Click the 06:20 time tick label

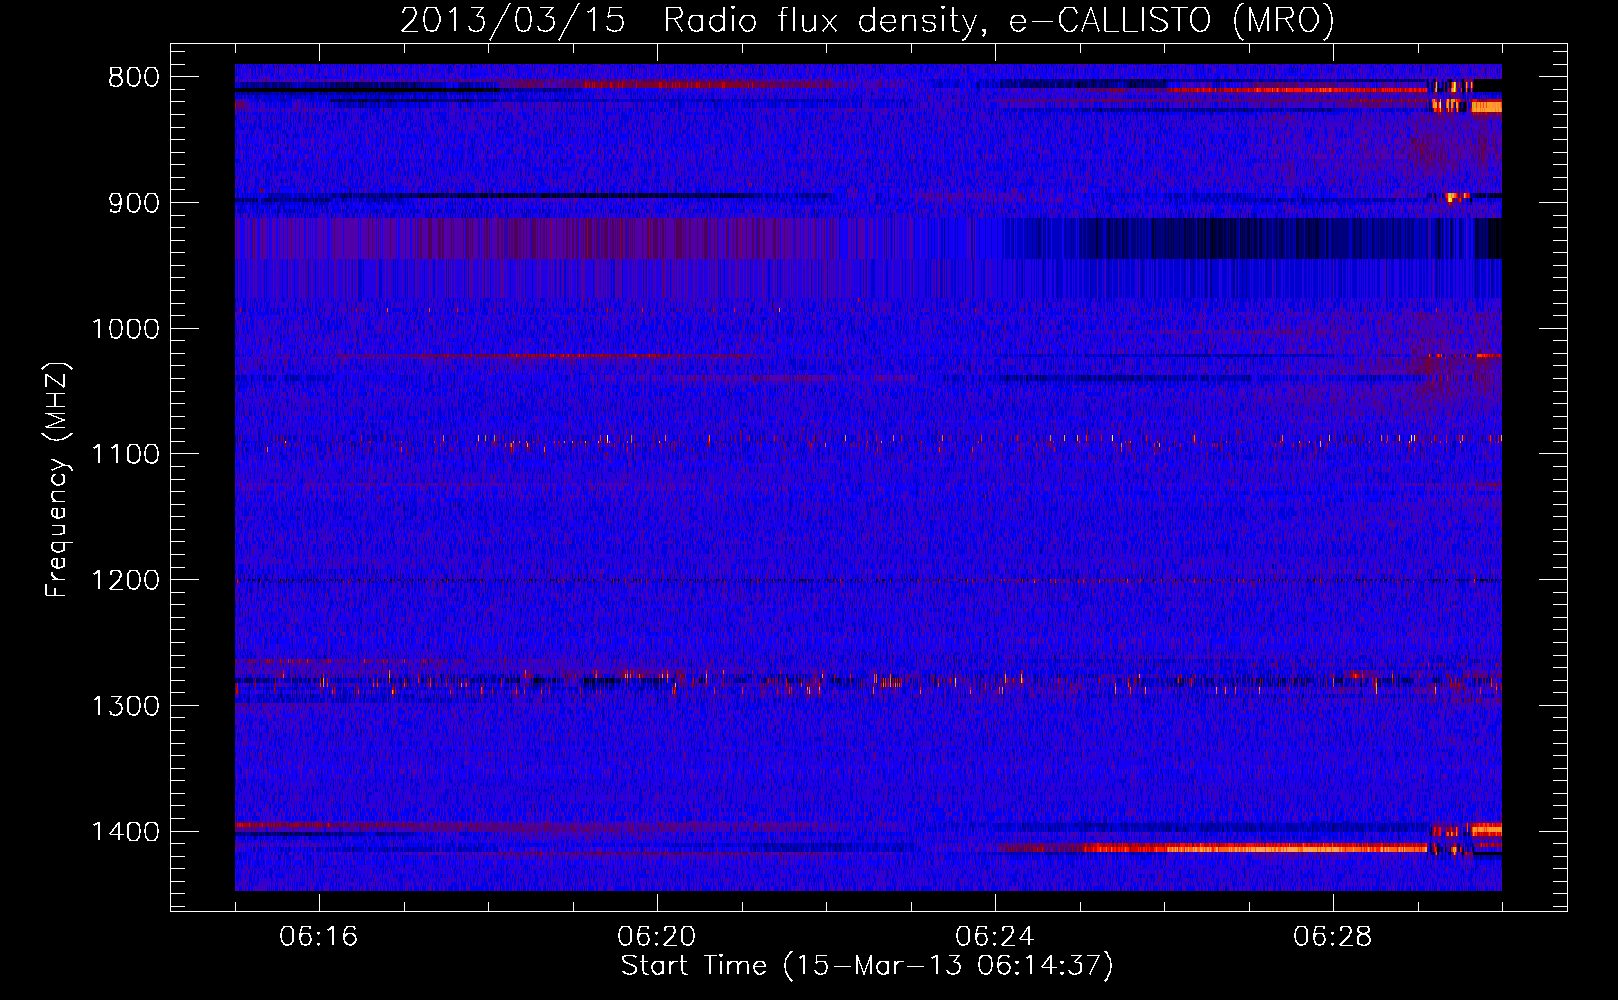pyautogui.click(x=657, y=937)
